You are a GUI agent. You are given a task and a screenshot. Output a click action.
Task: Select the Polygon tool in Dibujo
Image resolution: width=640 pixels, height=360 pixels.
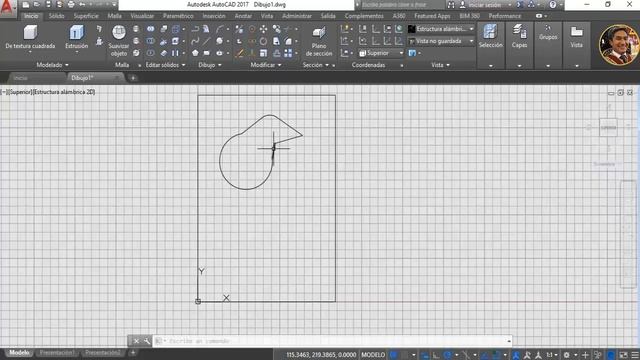(195, 53)
